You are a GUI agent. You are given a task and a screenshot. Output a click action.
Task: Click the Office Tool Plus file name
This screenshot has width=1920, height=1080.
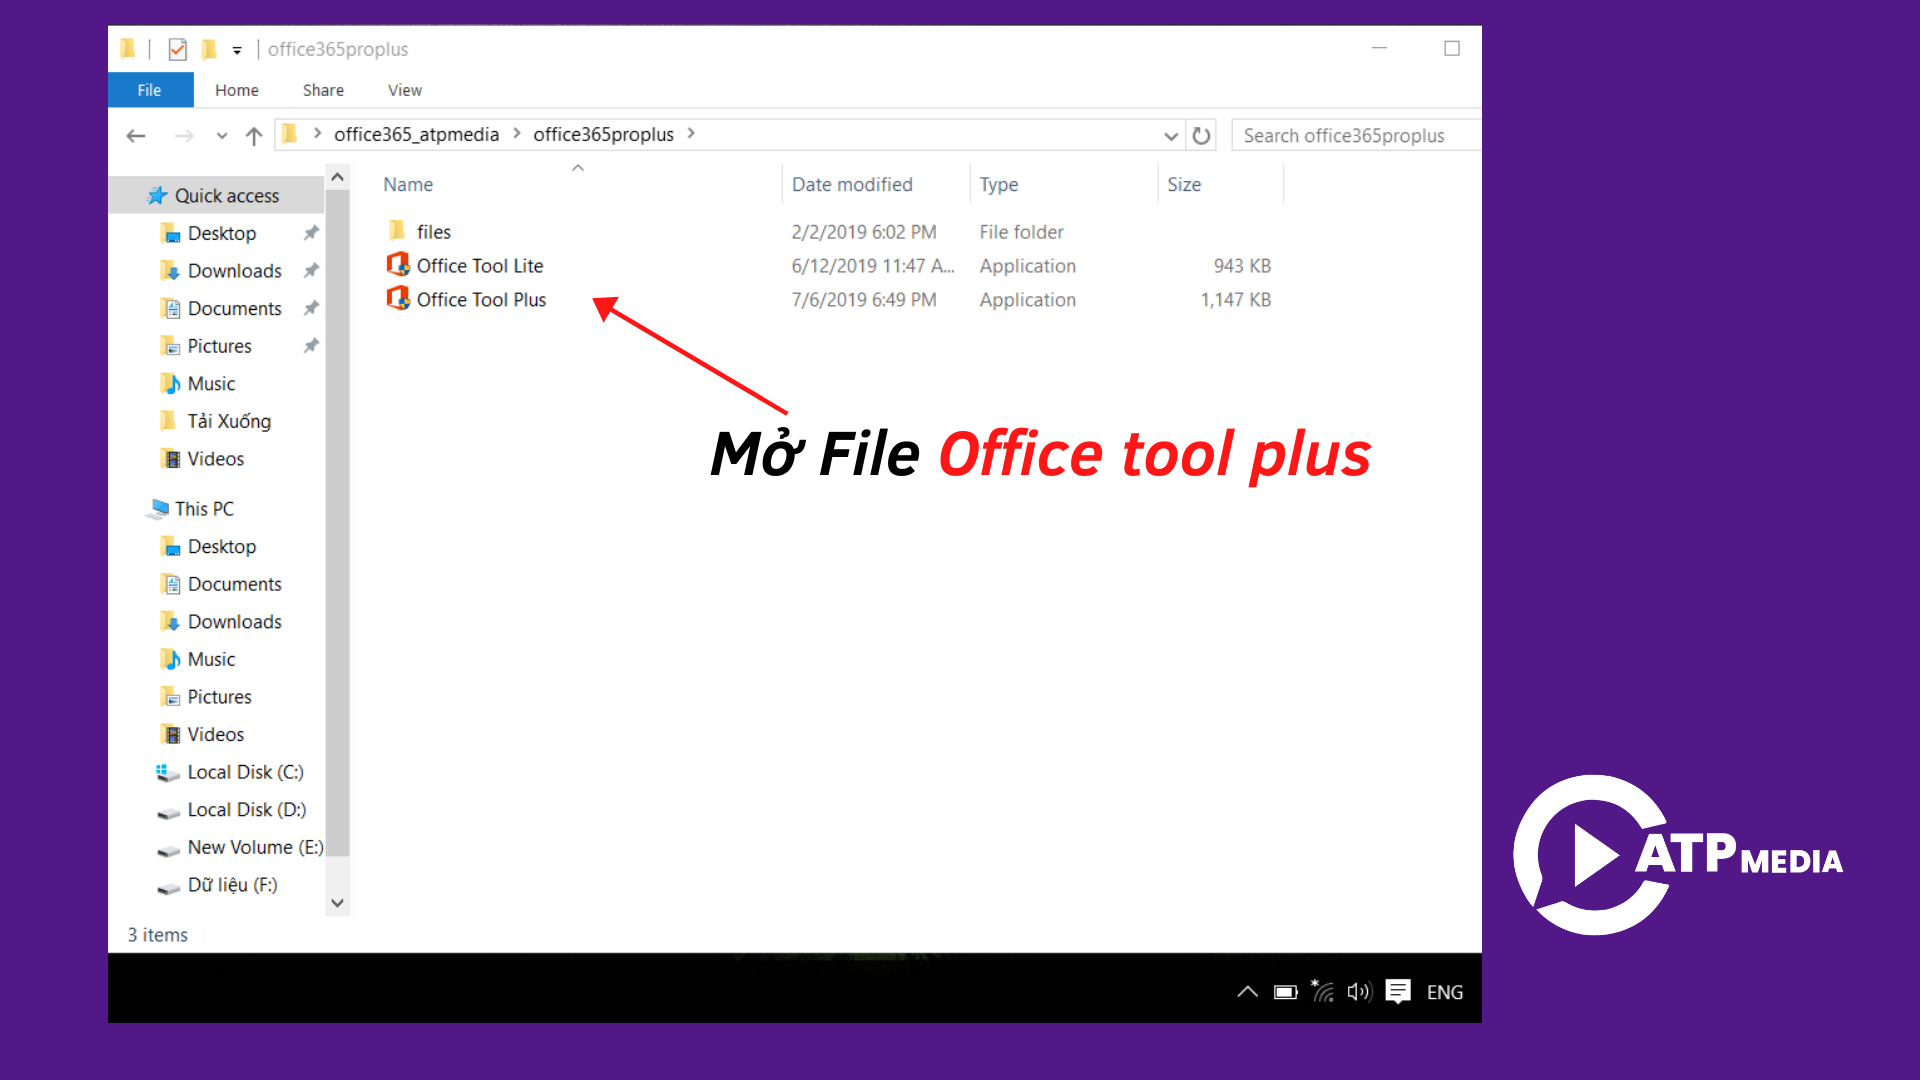481,300
